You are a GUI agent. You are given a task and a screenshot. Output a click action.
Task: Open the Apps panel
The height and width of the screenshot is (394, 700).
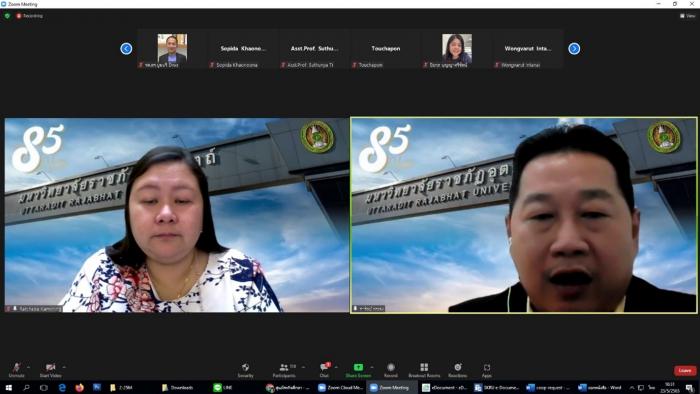(487, 370)
